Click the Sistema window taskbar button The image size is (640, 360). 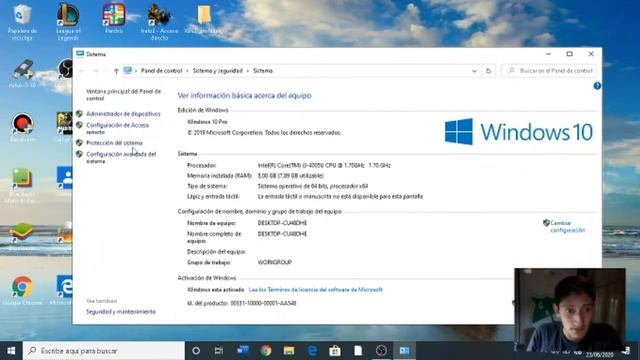click(x=404, y=351)
